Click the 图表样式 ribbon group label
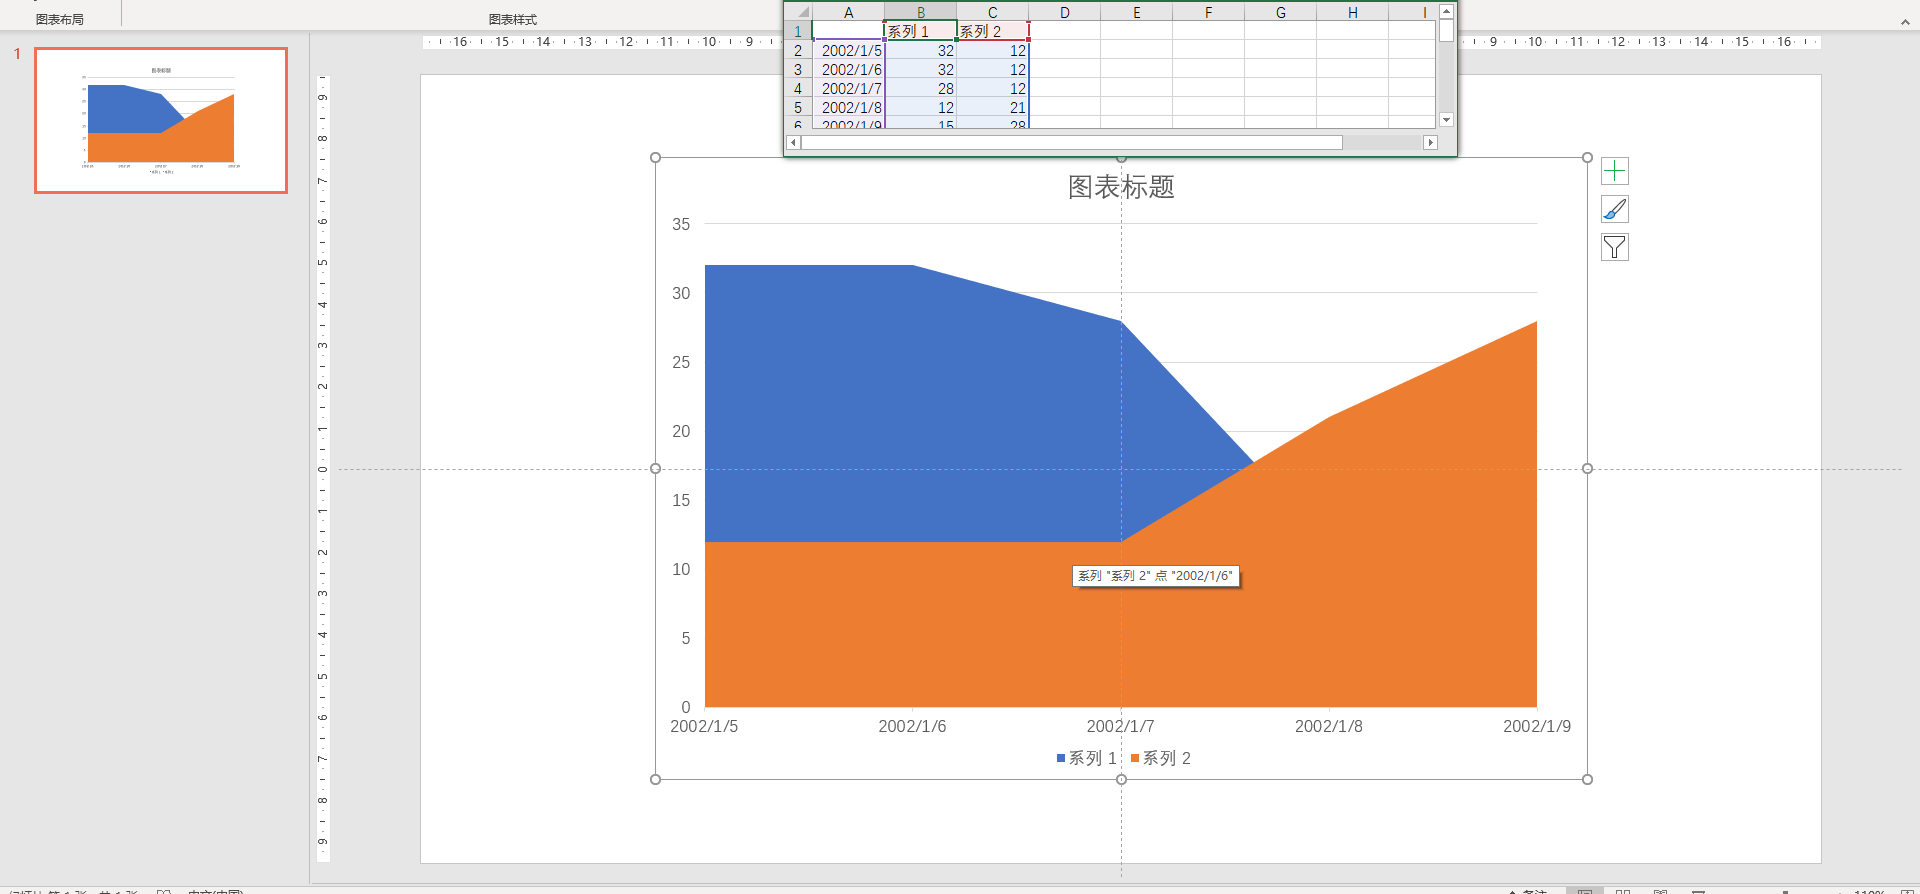Screen dimensions: 1920x894 [x=513, y=20]
